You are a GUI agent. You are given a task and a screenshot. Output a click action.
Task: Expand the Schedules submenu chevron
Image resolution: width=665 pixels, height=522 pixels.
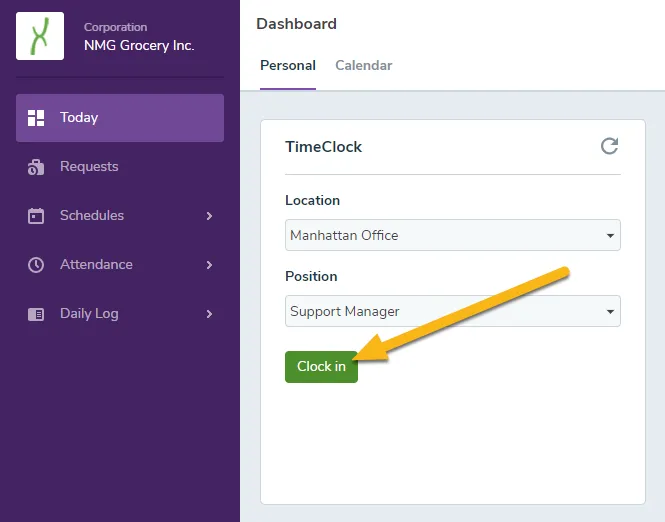[x=209, y=216]
